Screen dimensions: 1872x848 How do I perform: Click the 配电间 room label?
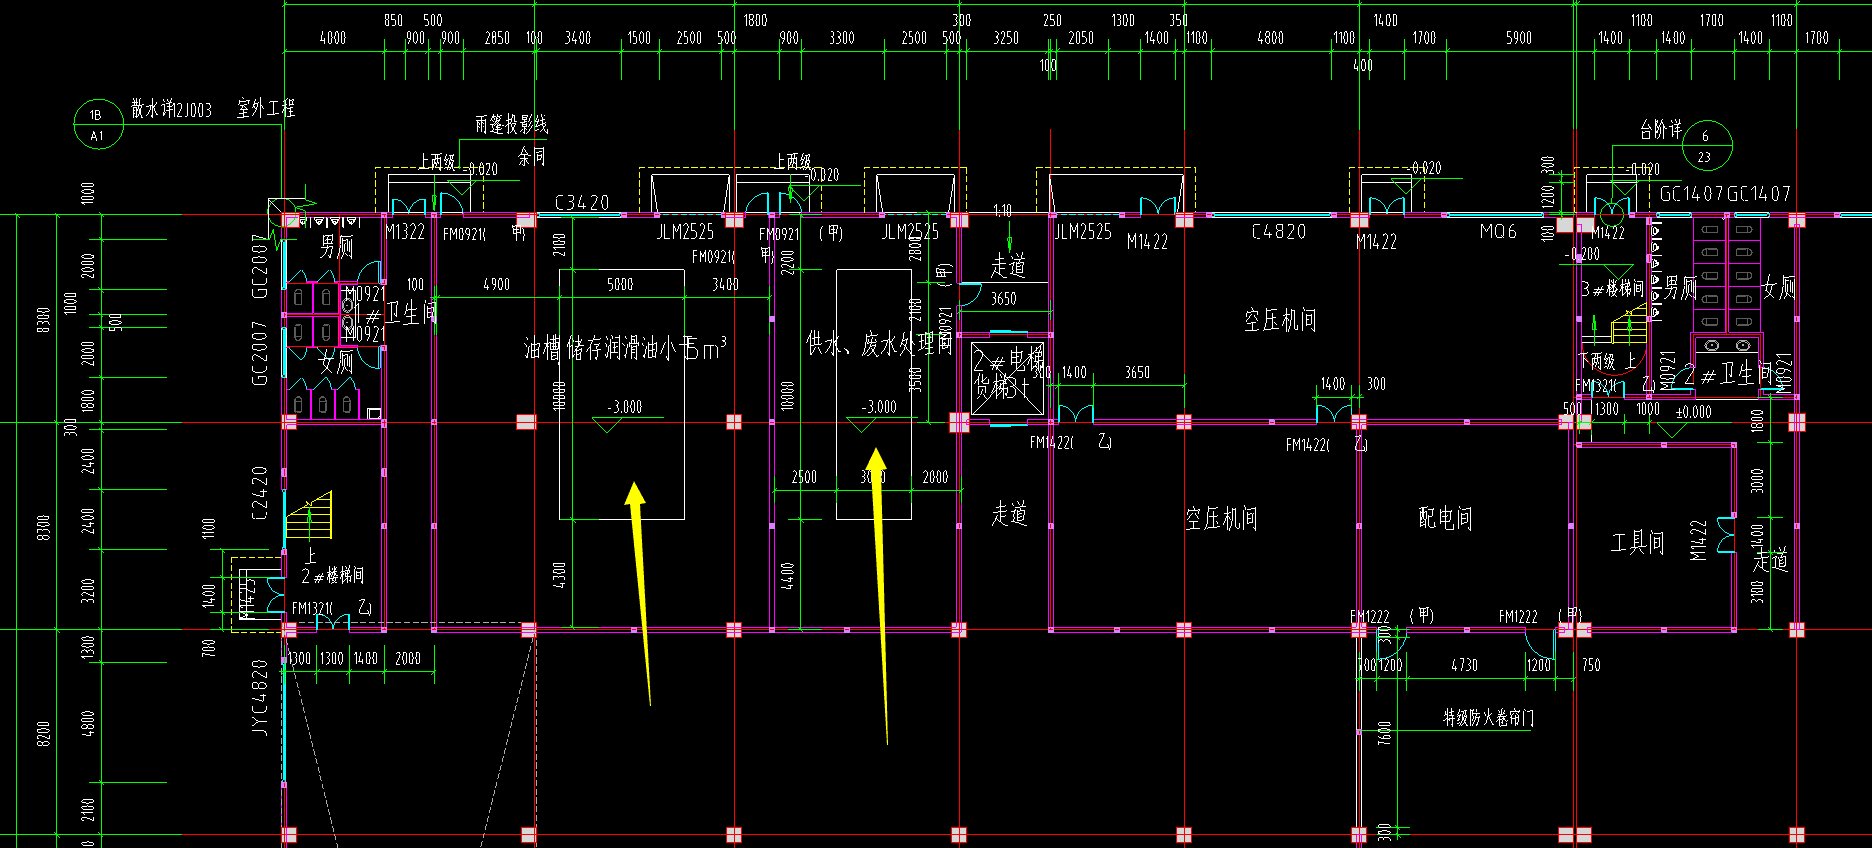click(1445, 518)
